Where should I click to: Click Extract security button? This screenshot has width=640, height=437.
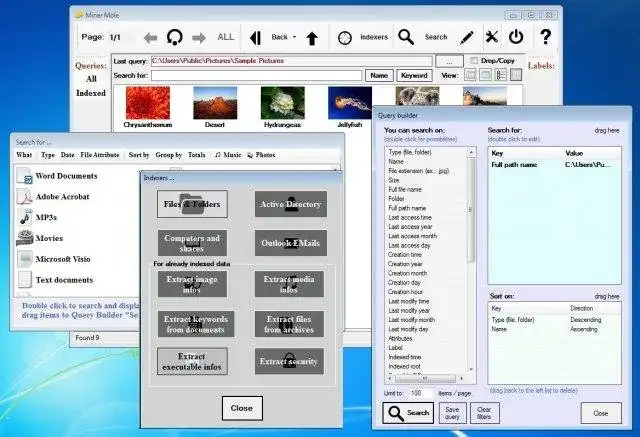[289, 361]
